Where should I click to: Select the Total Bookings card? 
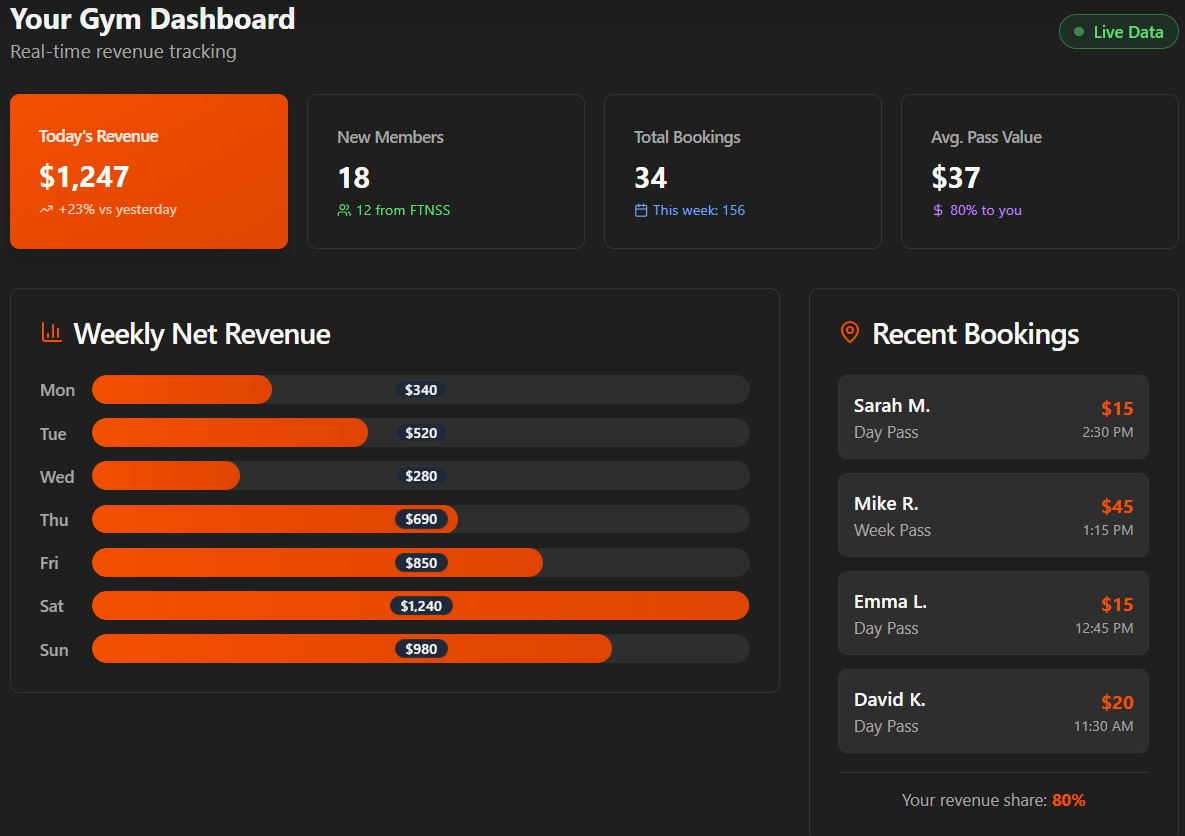pos(742,170)
